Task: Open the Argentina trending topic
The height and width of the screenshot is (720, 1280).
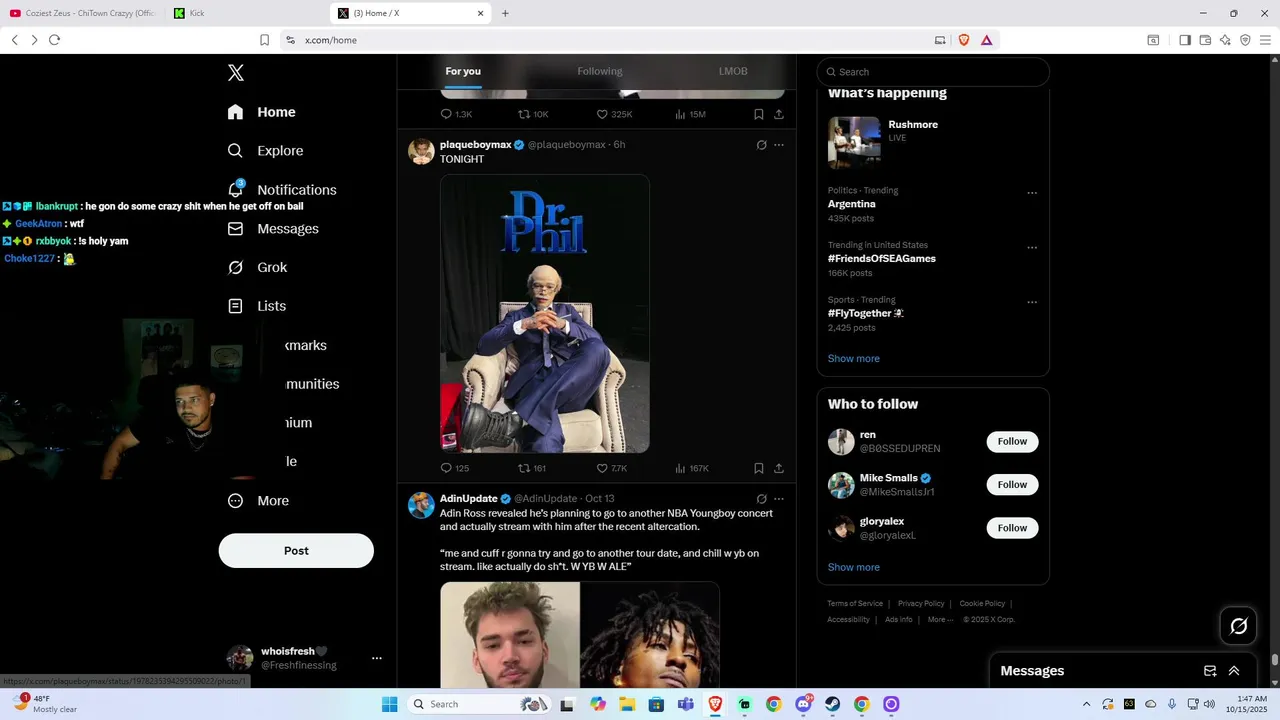Action: pos(852,204)
